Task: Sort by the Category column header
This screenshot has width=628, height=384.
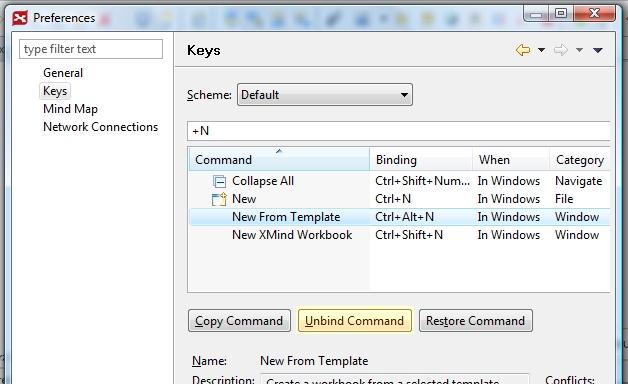Action: [x=580, y=159]
